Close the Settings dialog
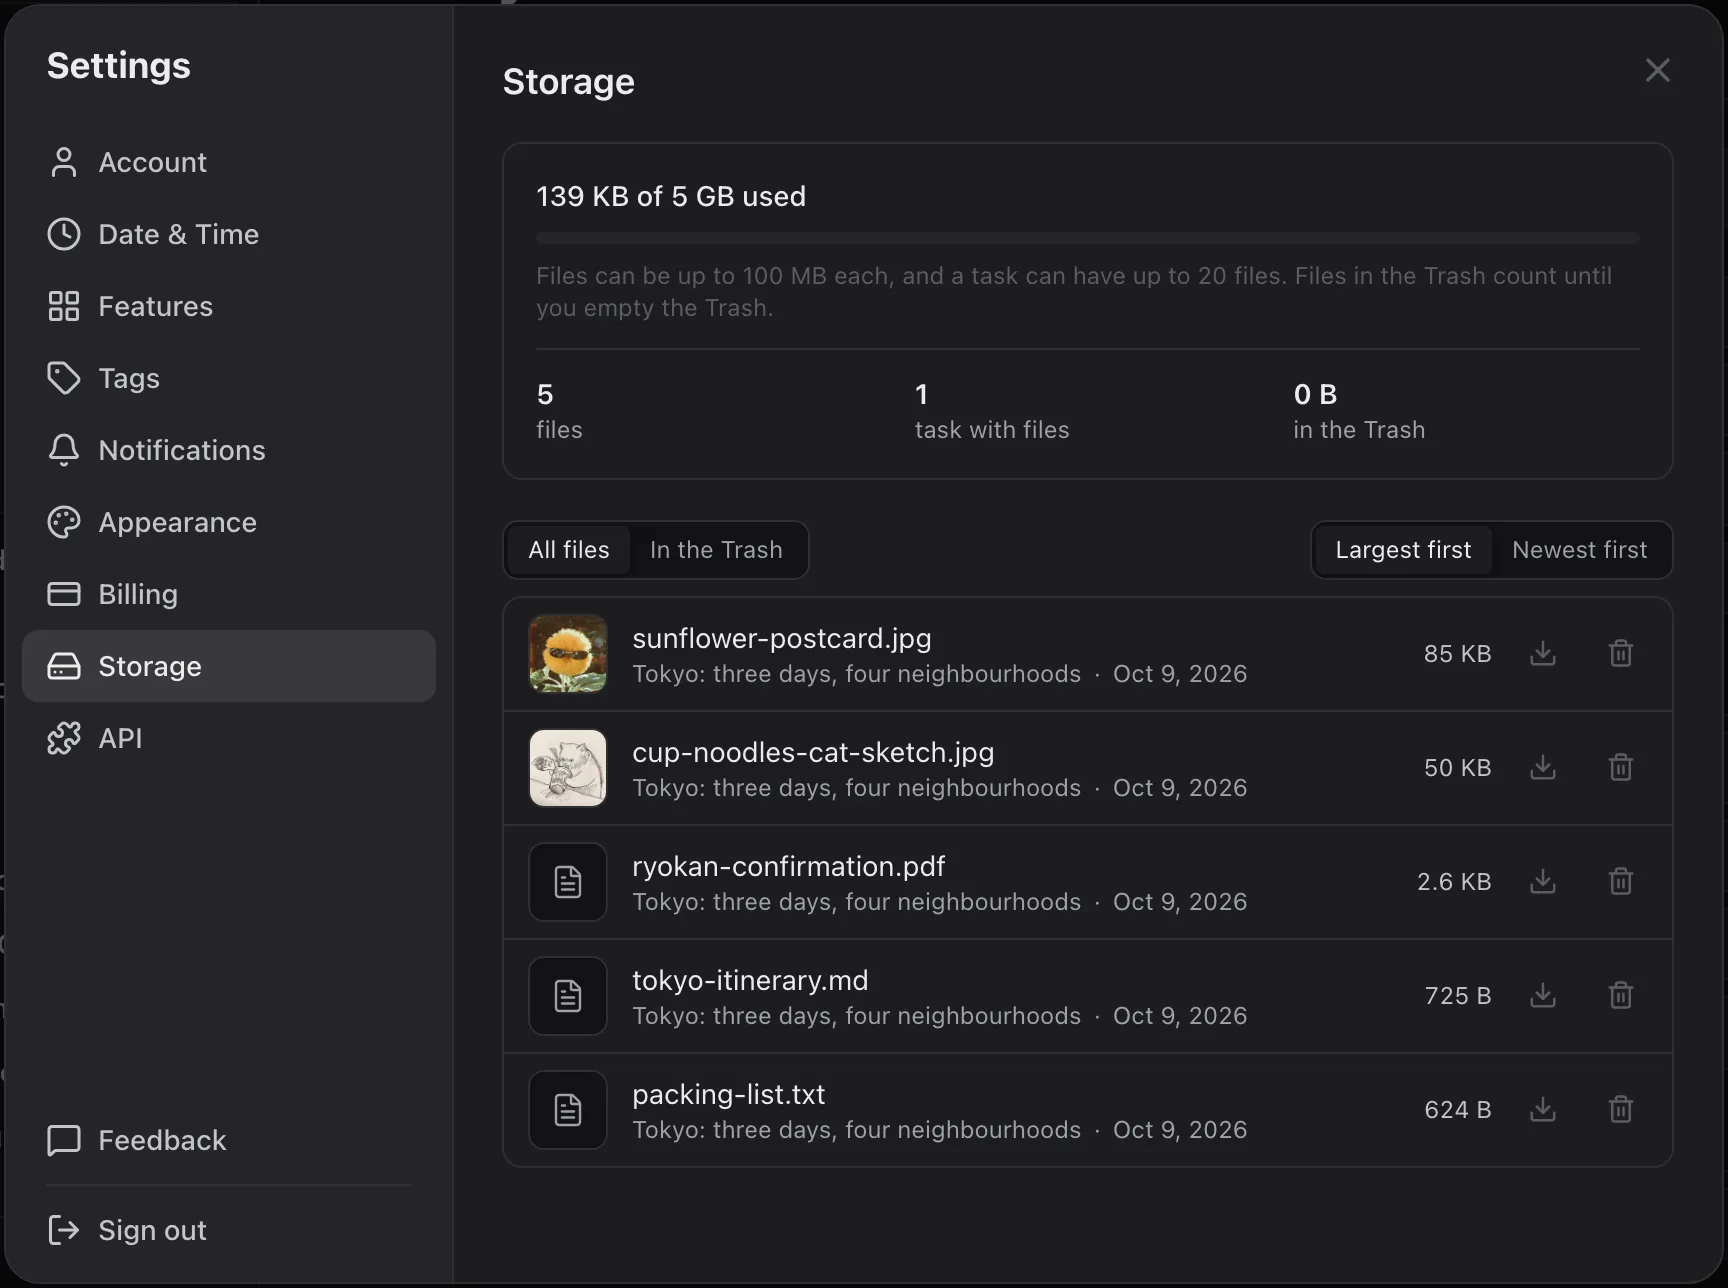The width and height of the screenshot is (1728, 1288). coord(1658,70)
